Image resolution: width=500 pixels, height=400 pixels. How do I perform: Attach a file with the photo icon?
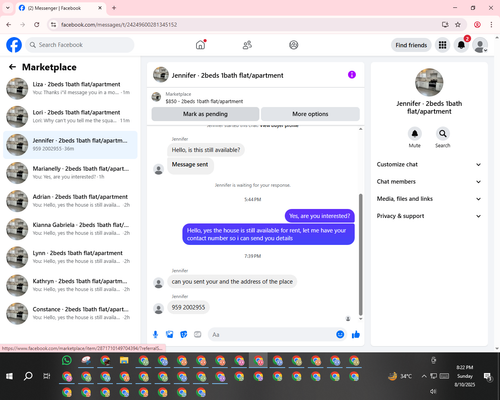170,334
